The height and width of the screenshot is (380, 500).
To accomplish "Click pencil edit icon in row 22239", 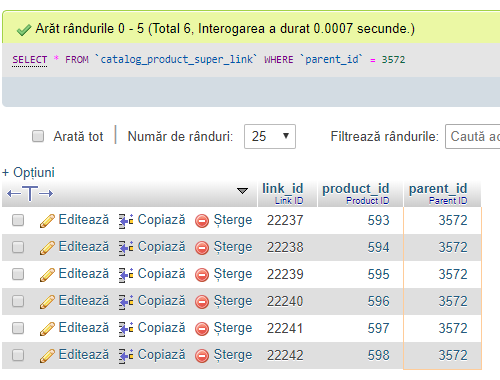I will tap(47, 275).
